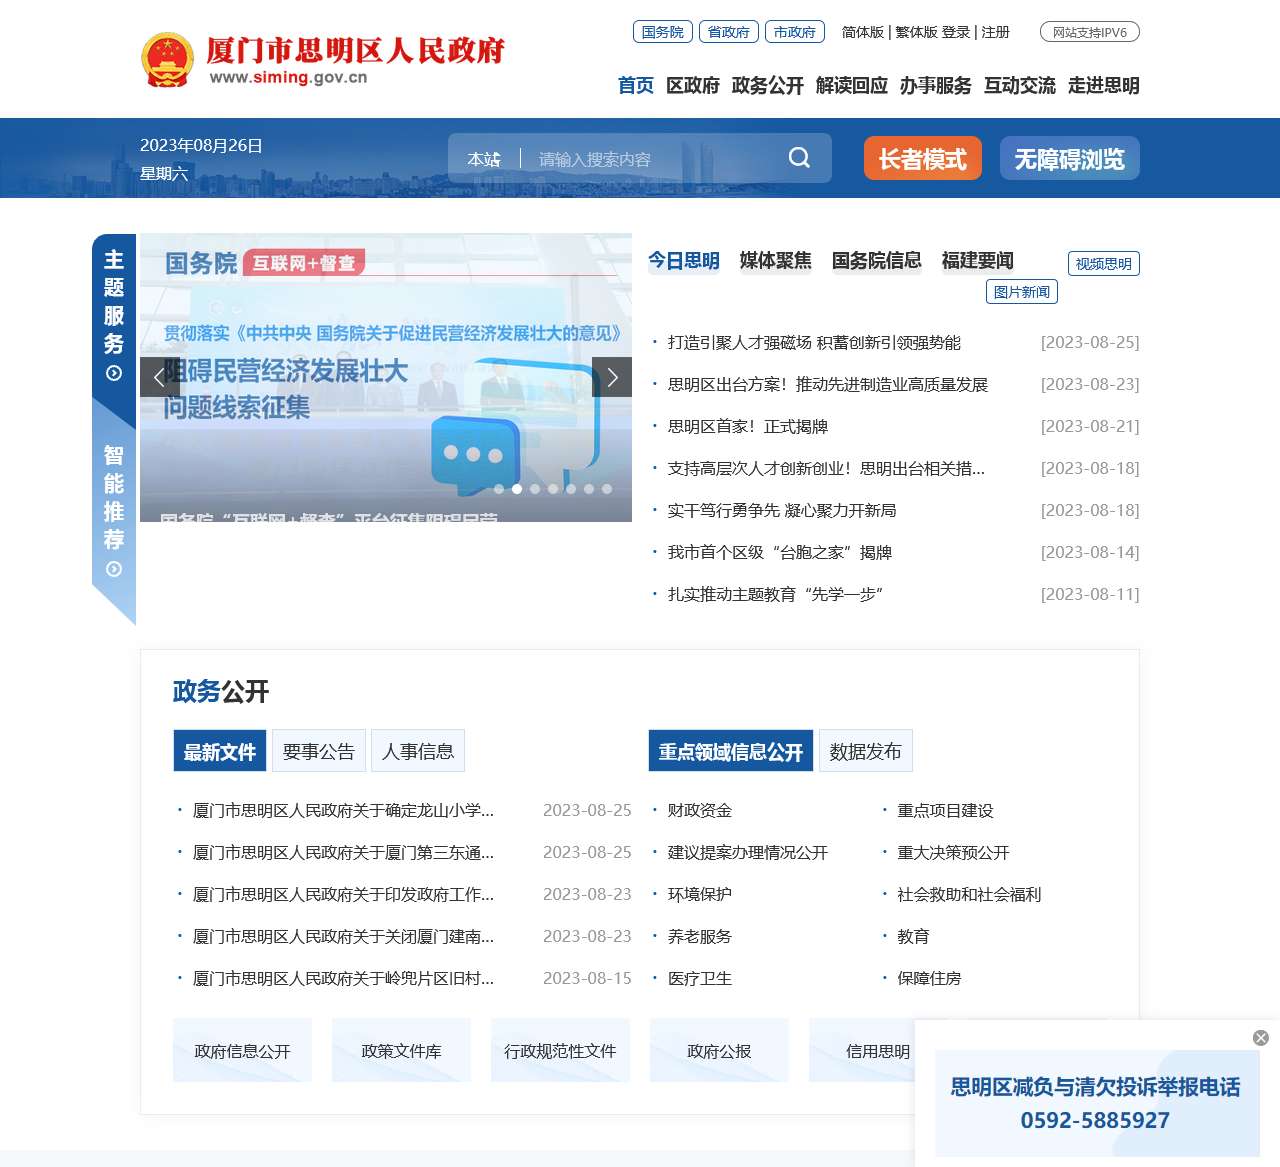Click the search magnifier icon
The image size is (1280, 1167).
[799, 158]
